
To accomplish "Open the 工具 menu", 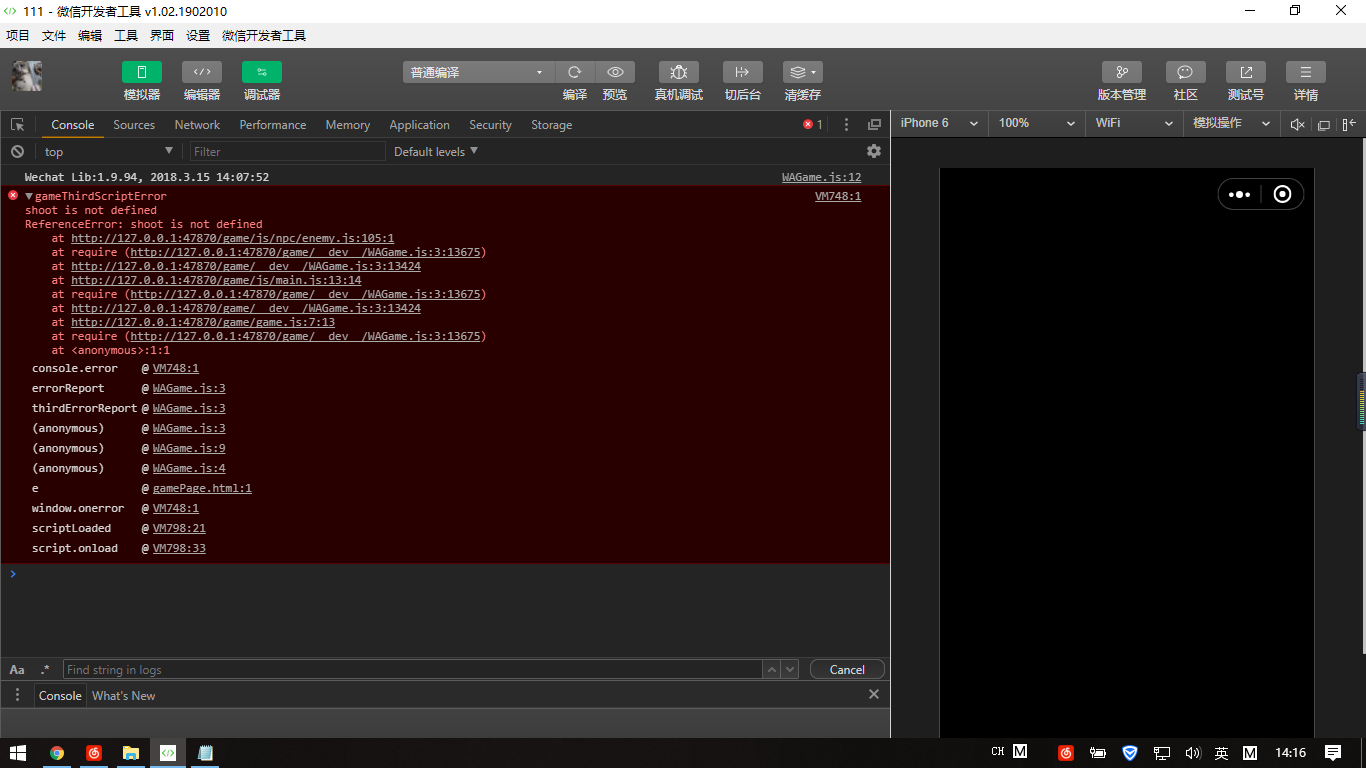I will (126, 35).
